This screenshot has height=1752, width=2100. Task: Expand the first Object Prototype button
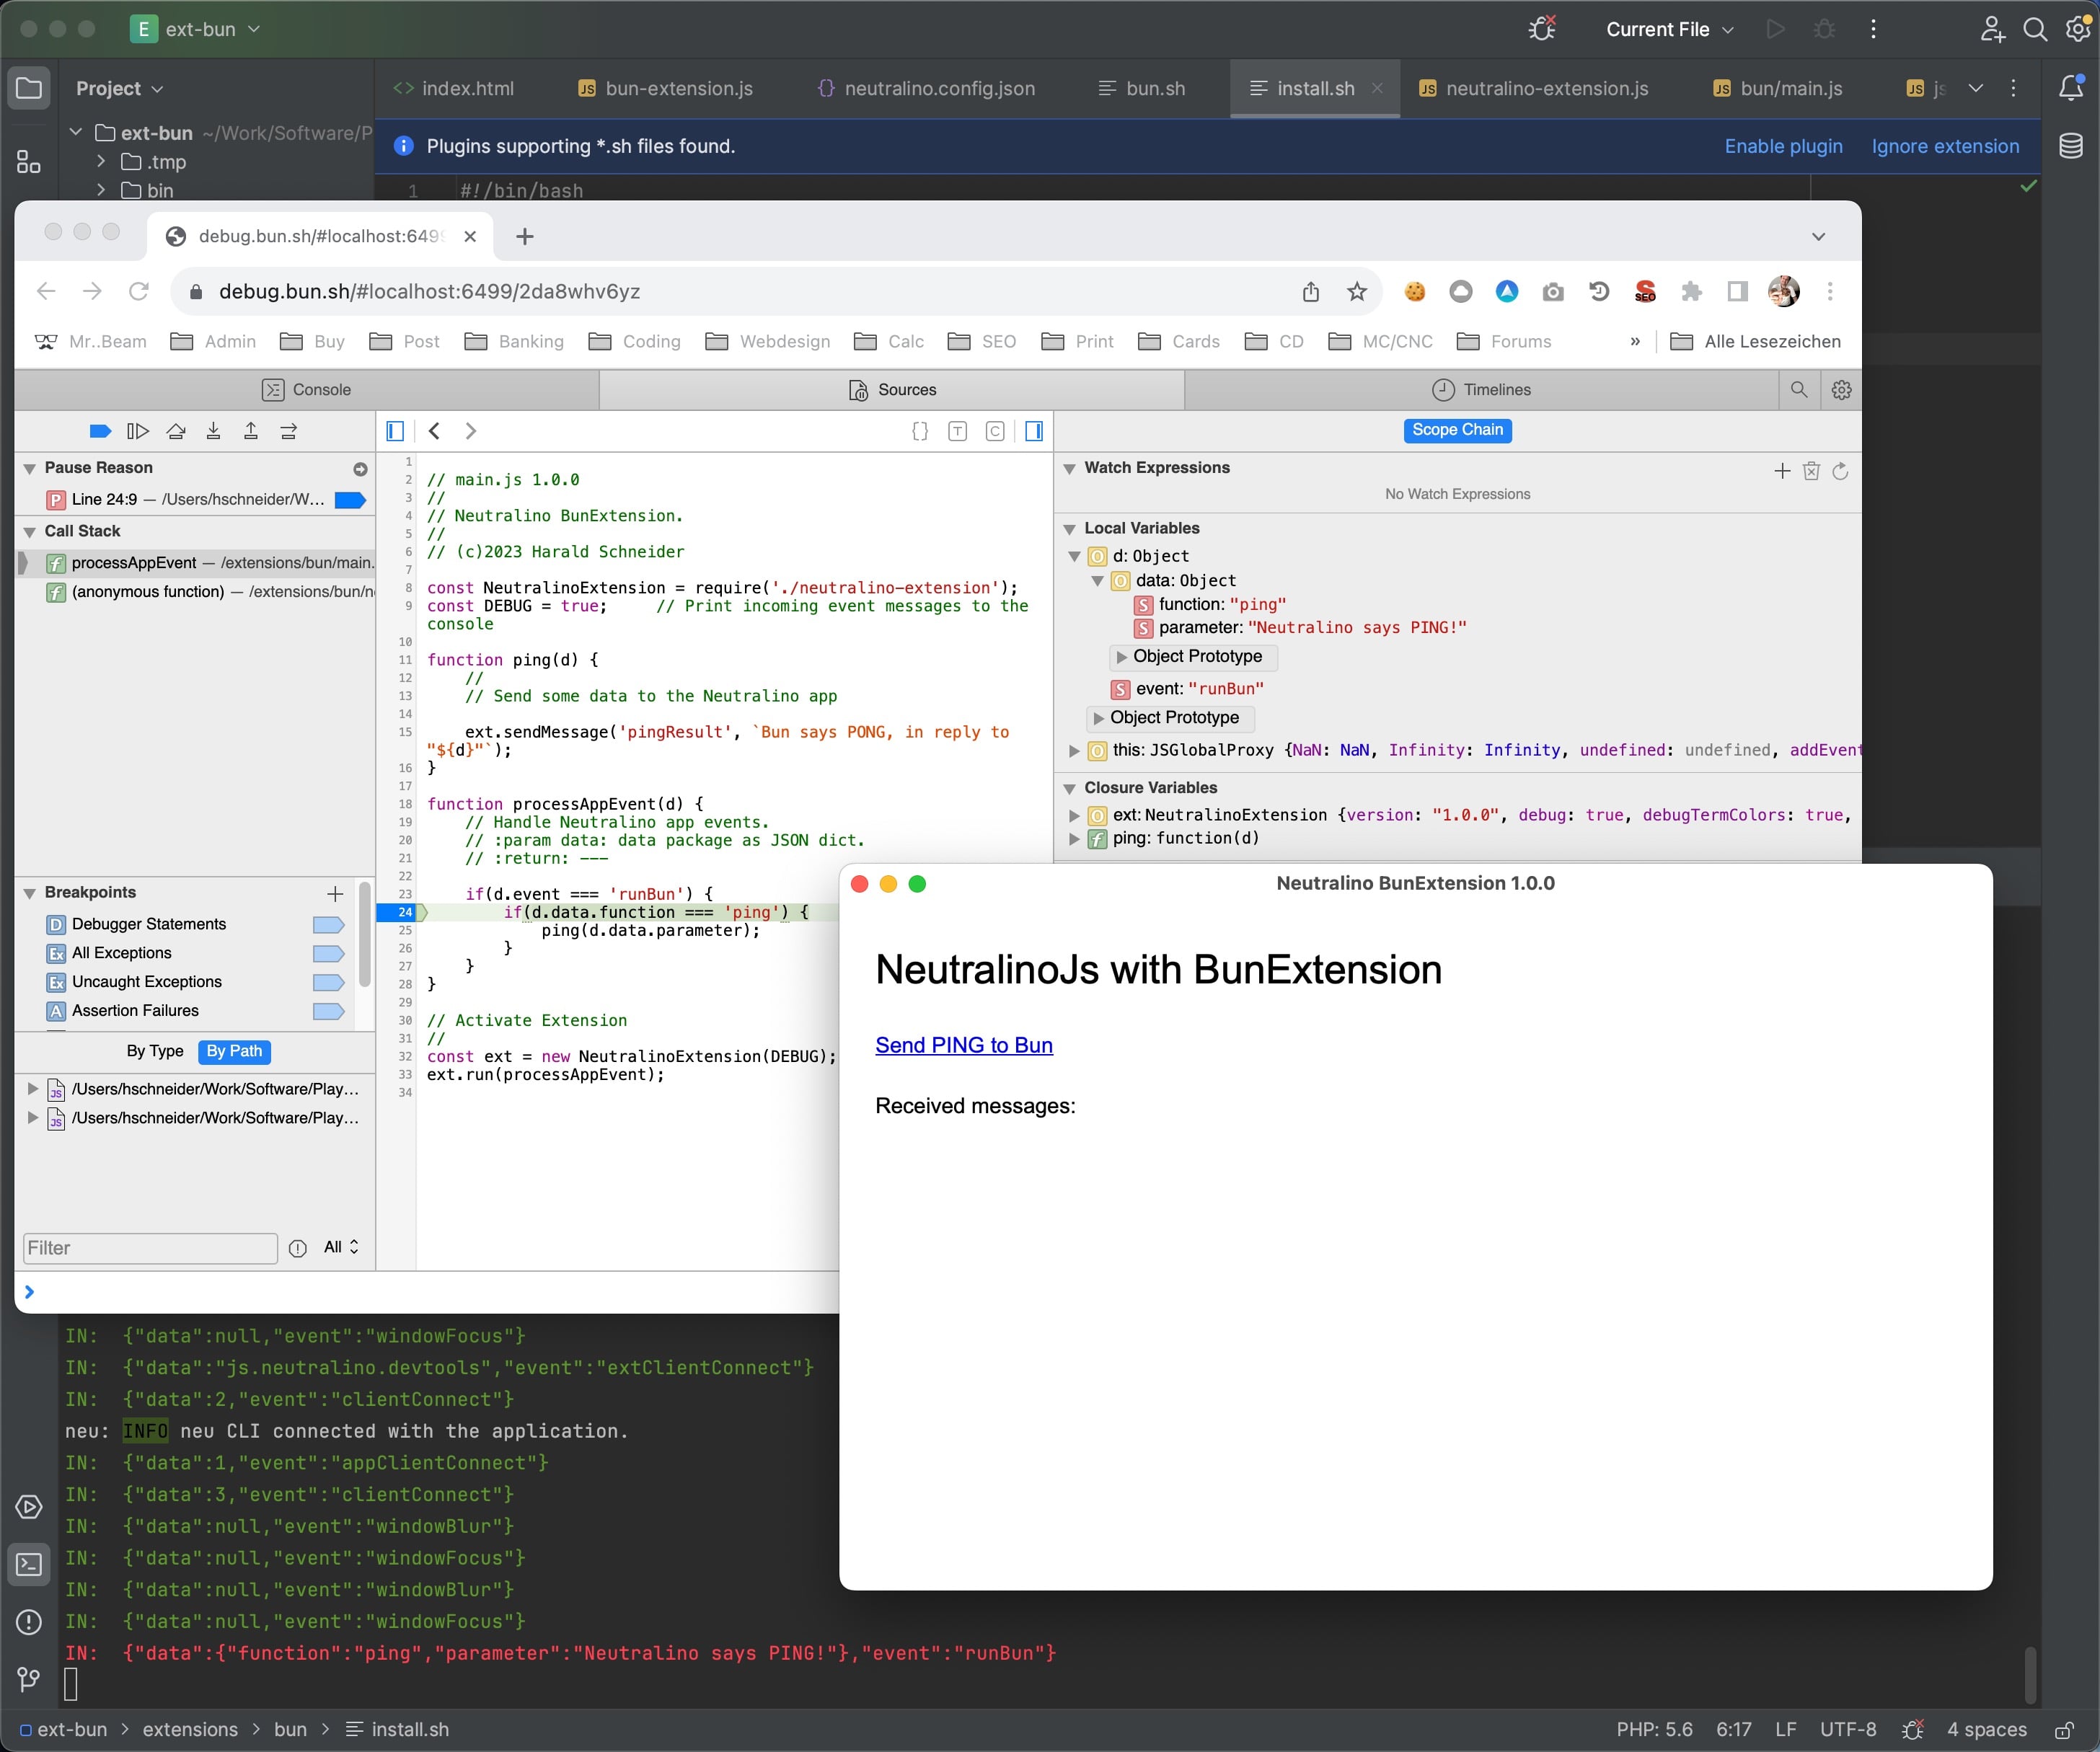point(1193,657)
